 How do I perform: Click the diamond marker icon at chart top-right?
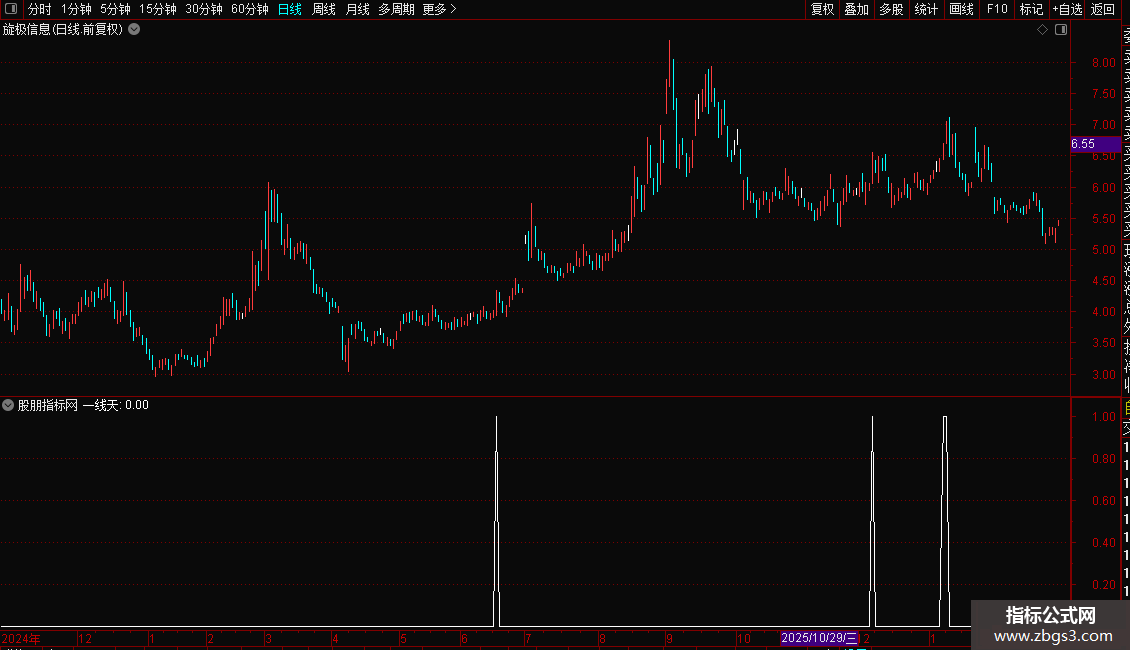pyautogui.click(x=1042, y=30)
